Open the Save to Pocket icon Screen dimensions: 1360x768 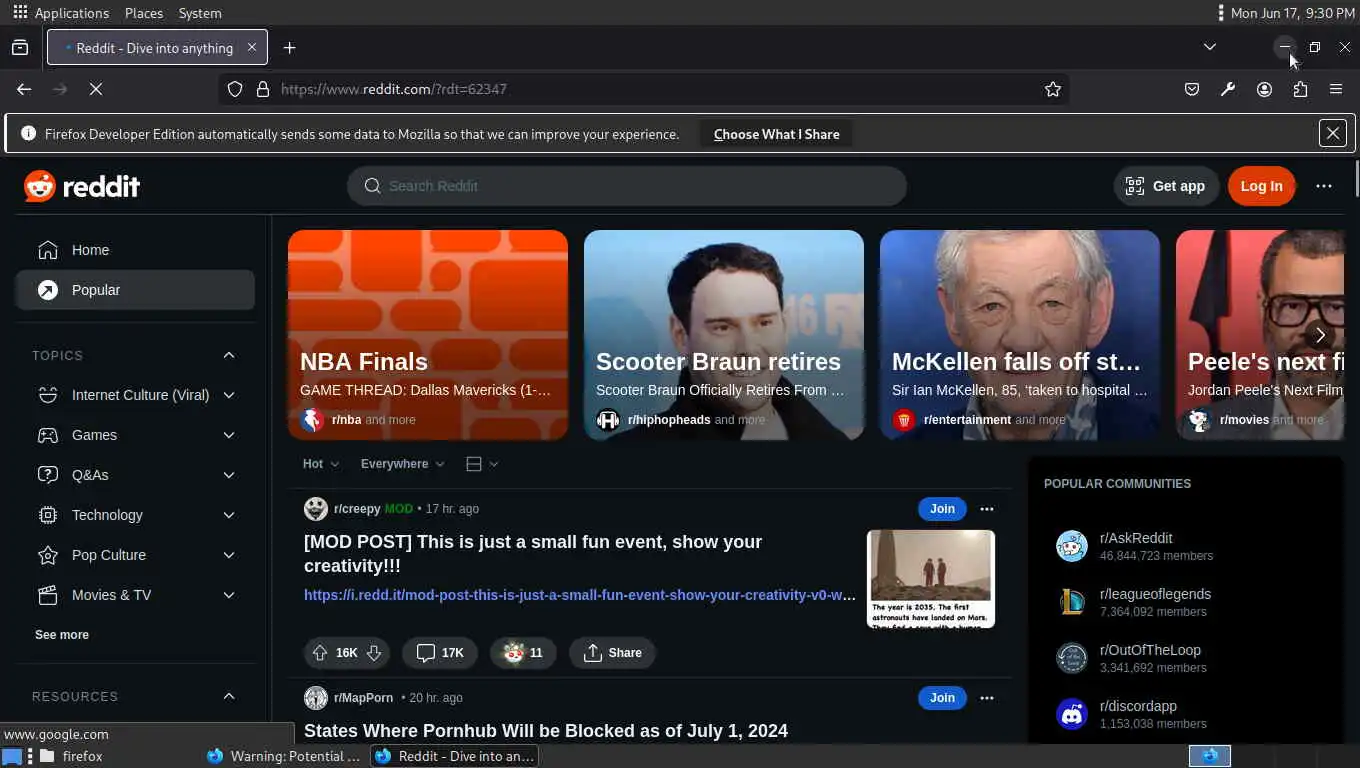[1192, 89]
